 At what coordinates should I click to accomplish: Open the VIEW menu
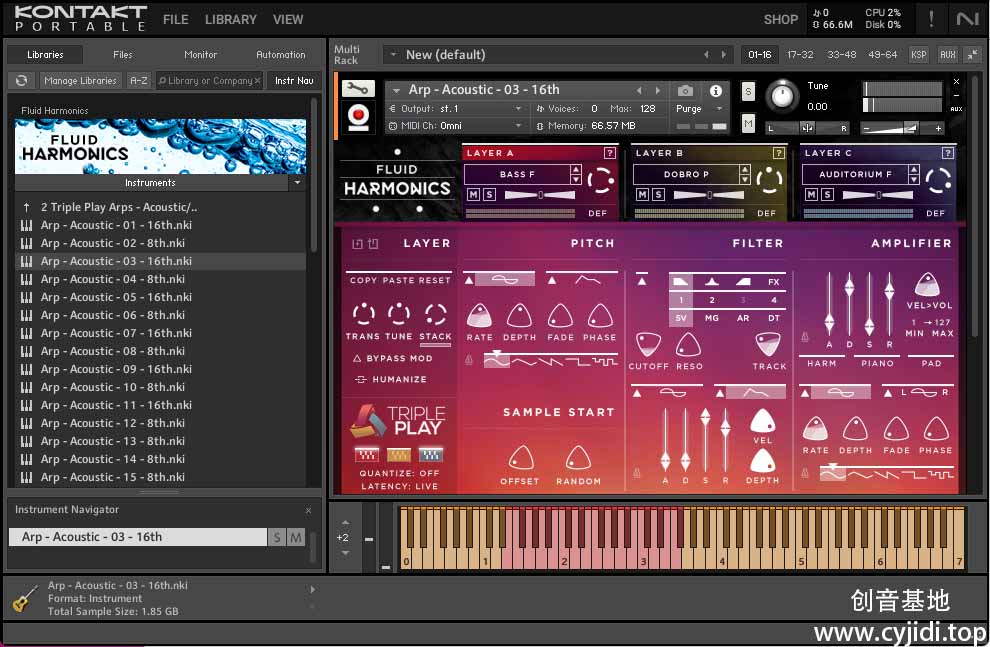coord(288,20)
